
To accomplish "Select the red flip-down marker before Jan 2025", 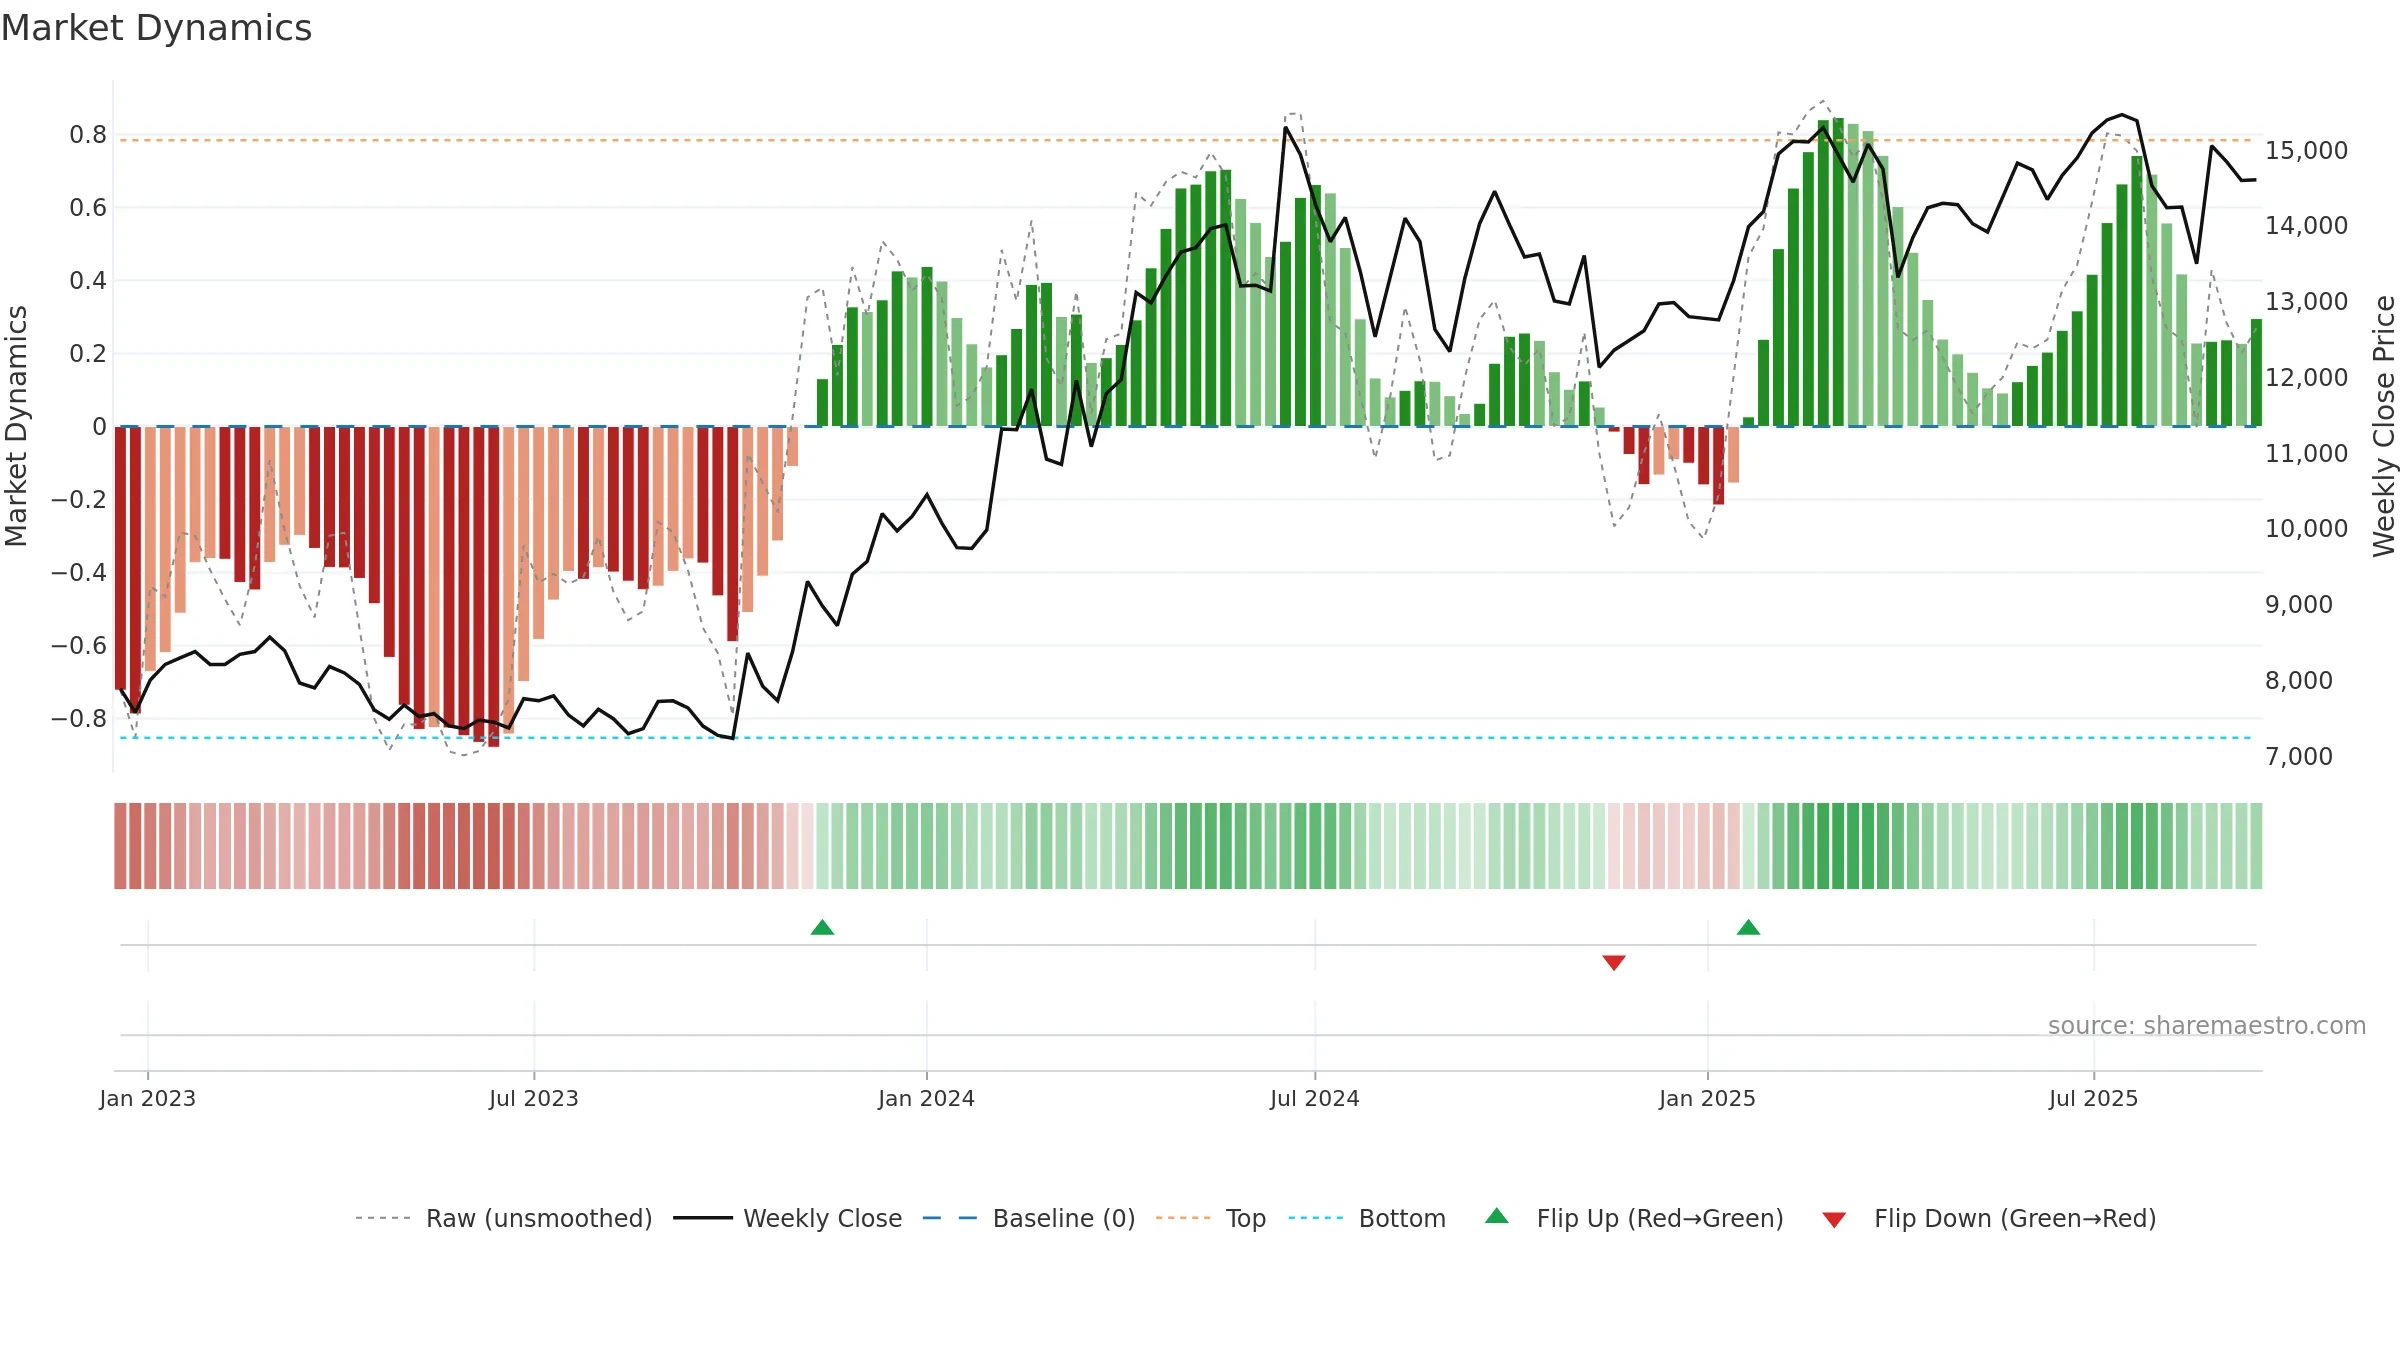I will pos(1614,962).
